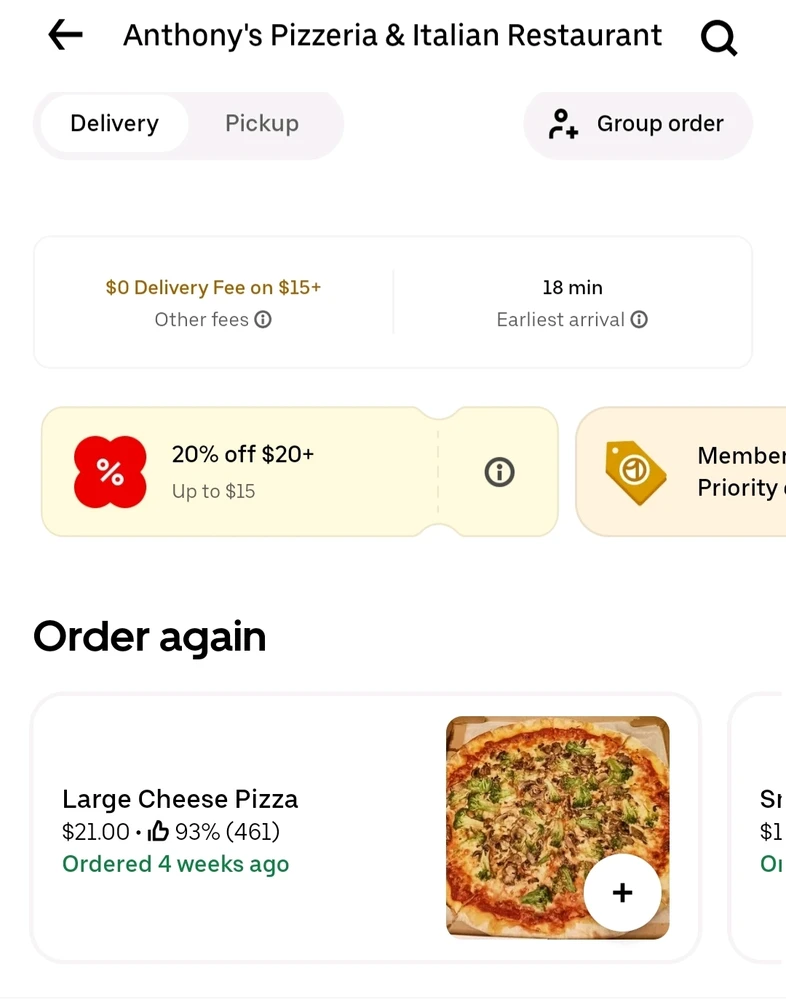This screenshot has width=786, height=1000.
Task: Tap the 18 min earliest arrival time
Action: (572, 288)
